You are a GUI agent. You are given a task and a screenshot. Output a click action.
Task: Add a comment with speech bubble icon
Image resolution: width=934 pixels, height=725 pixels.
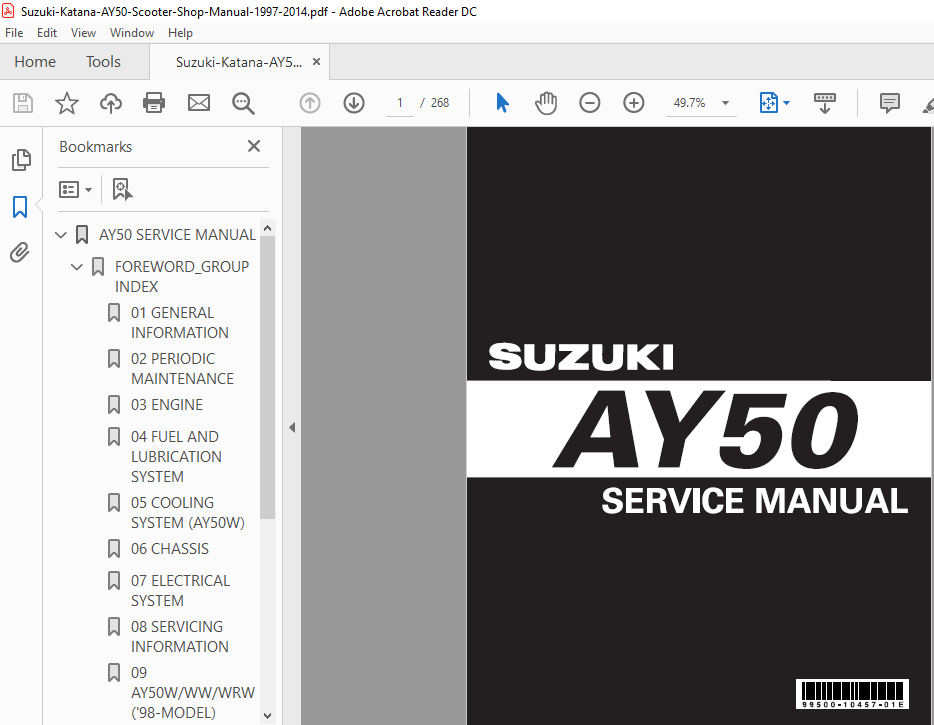tap(889, 103)
